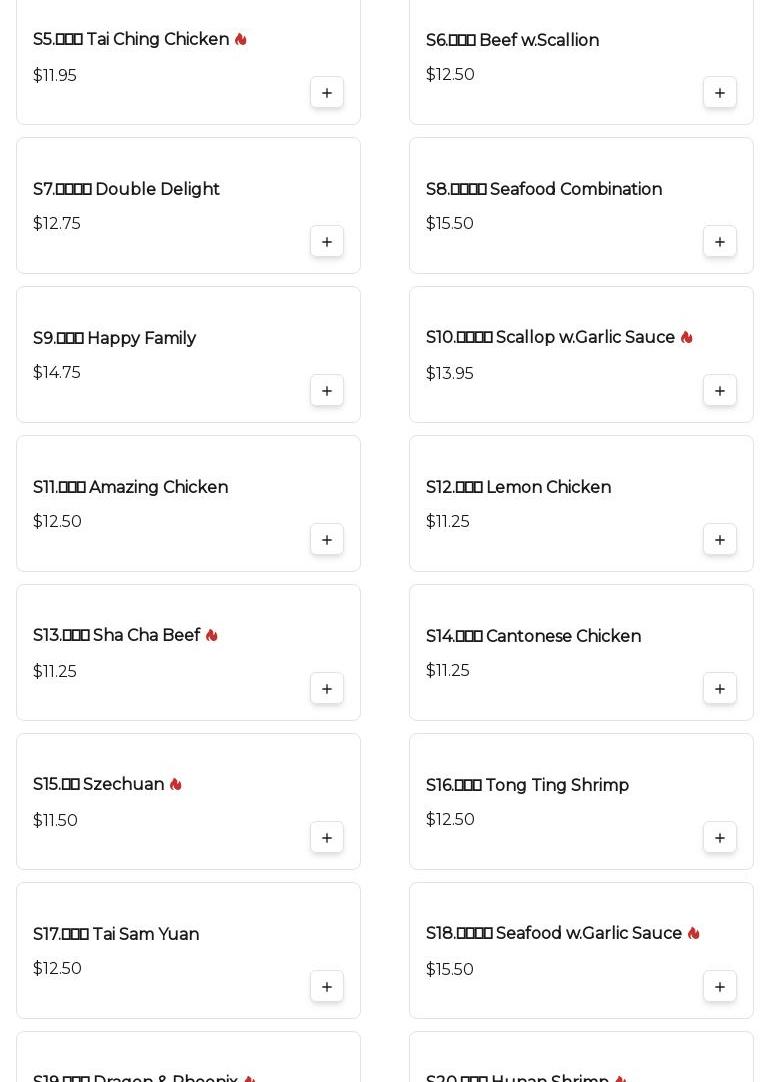Screen dimensions: 770x1082
Task: Click plus button for Tai Sam Yuan
Action: click(327, 987)
